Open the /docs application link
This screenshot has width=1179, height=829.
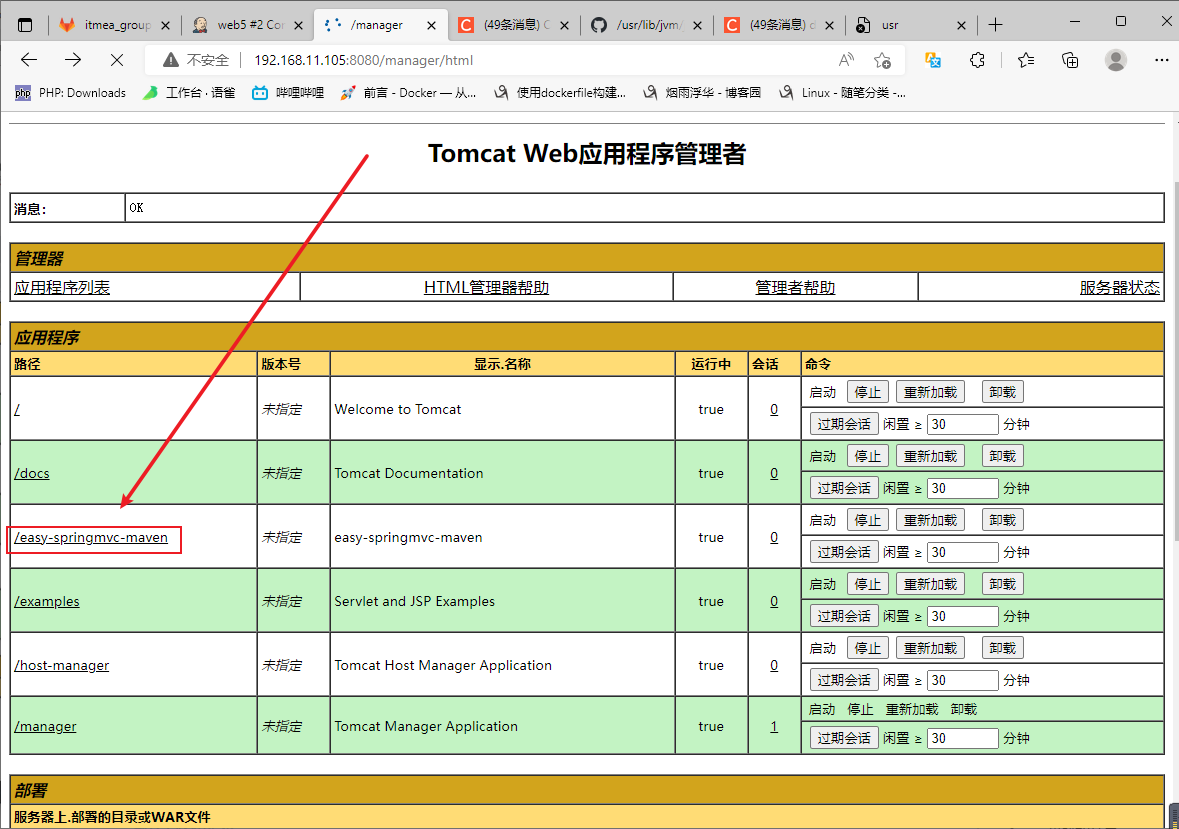pyautogui.click(x=32, y=473)
